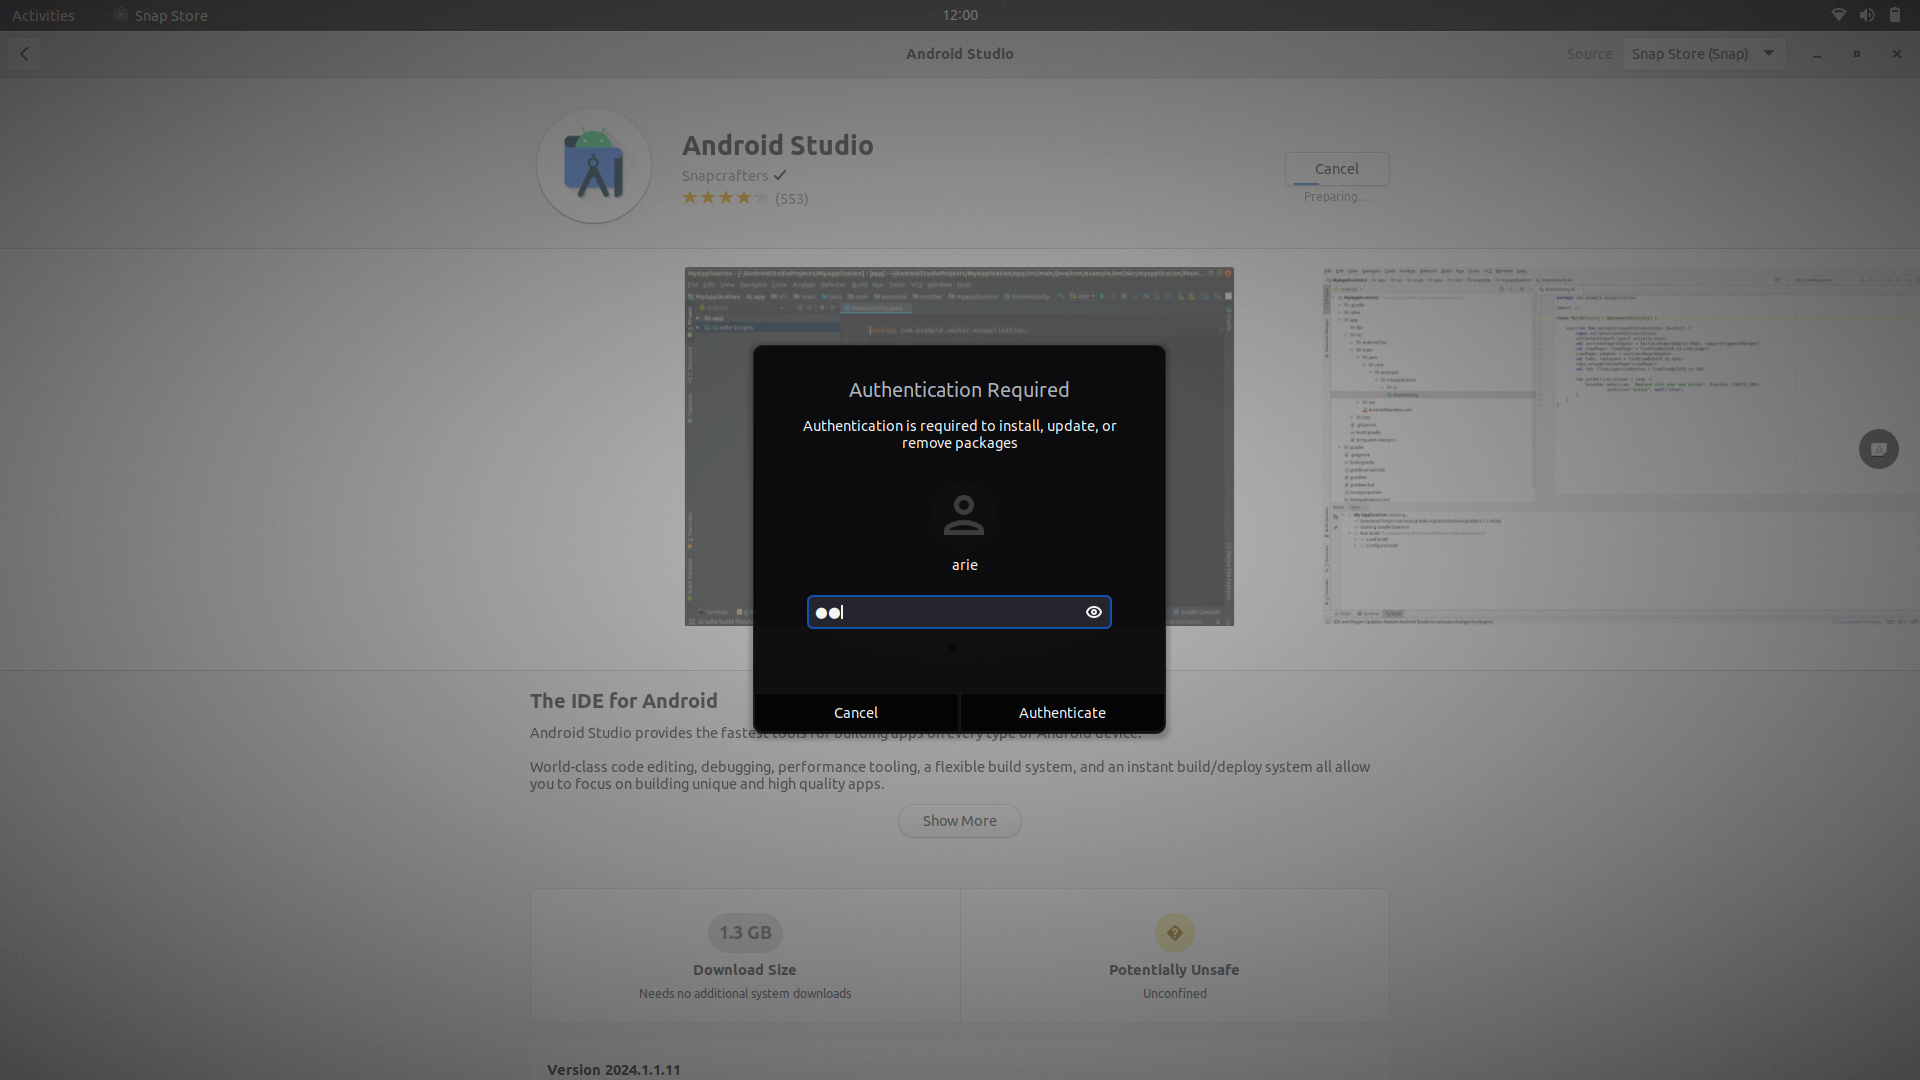Click the Potentially Unsafe warning icon
This screenshot has width=1920, height=1080.
pos(1175,933)
